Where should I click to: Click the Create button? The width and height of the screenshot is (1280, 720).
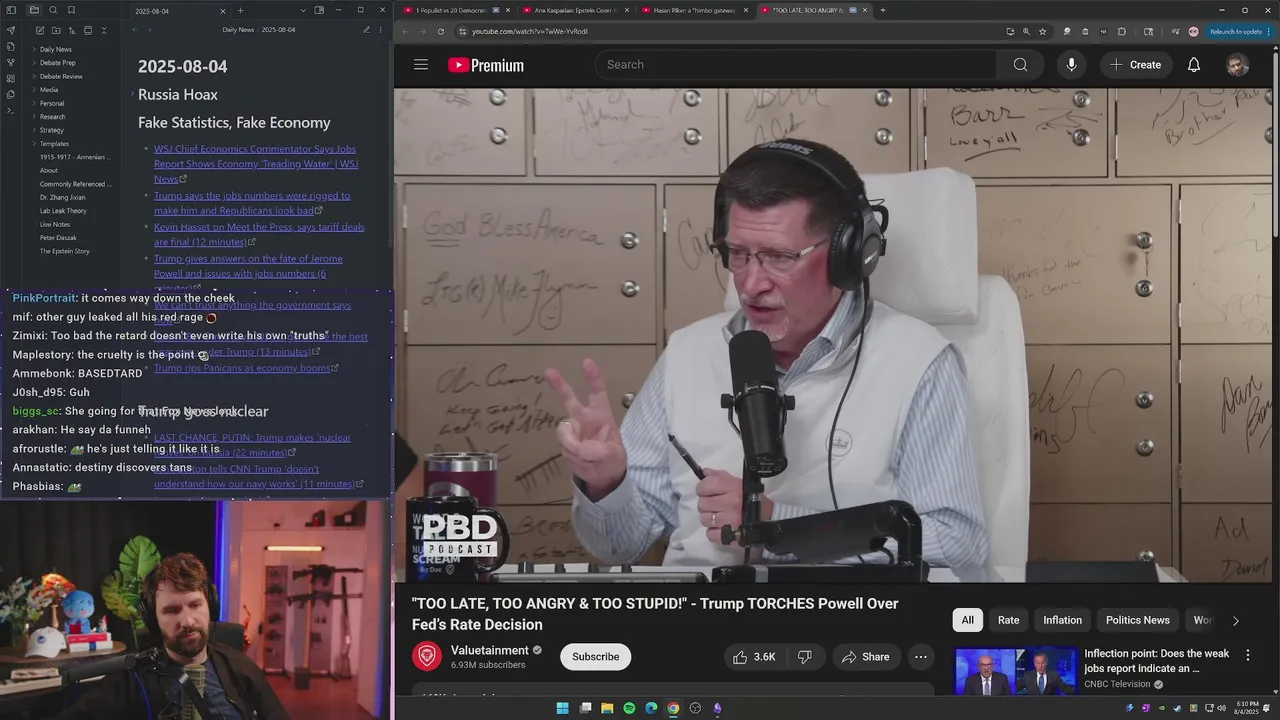(1135, 64)
